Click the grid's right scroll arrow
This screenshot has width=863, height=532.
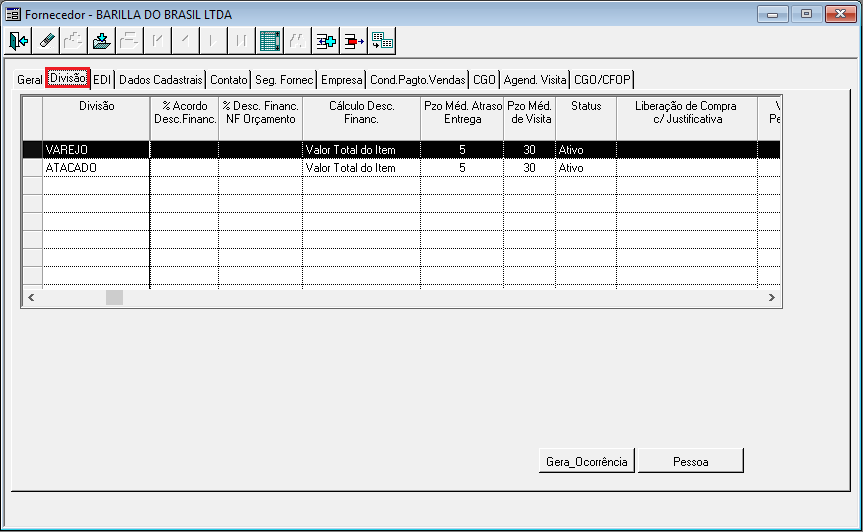[x=772, y=298]
